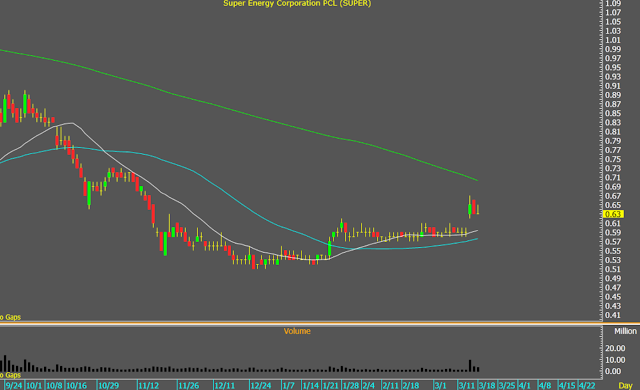
Task: Select the 4/1 date on time axis
Action: 524,386
